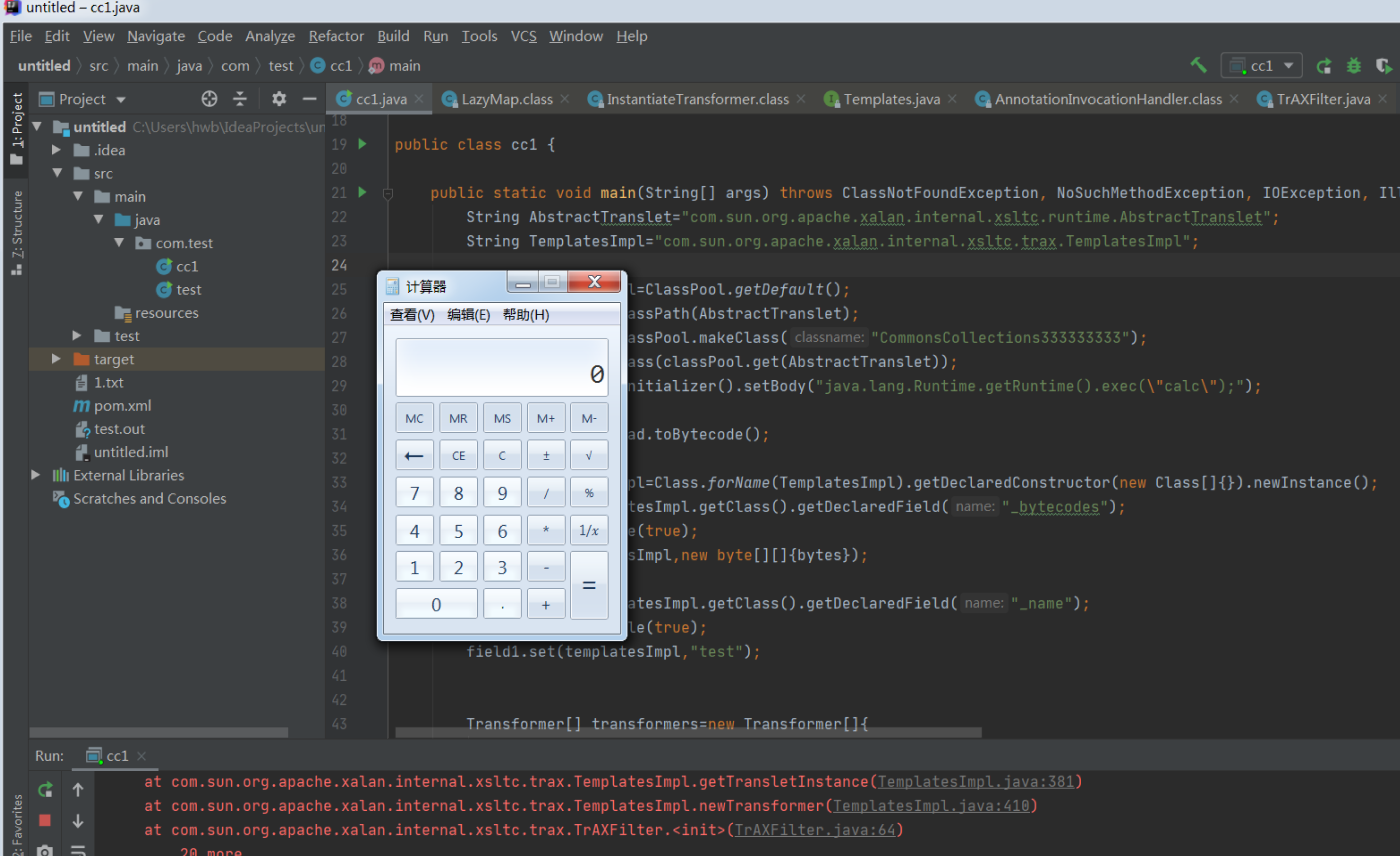Image resolution: width=1400 pixels, height=856 pixels.
Task: Collapse the main folder in tree
Action: click(x=77, y=197)
